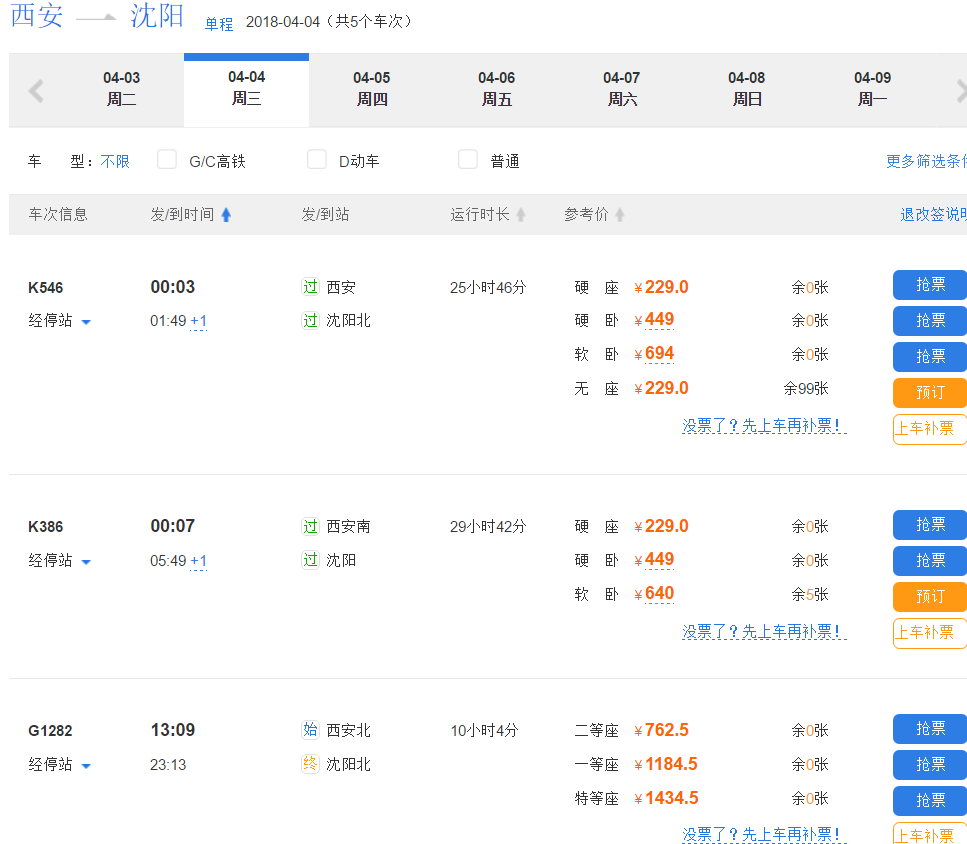This screenshot has width=967, height=844.
Task: Sort by 运行时长 arrow icon
Action: click(x=521, y=215)
